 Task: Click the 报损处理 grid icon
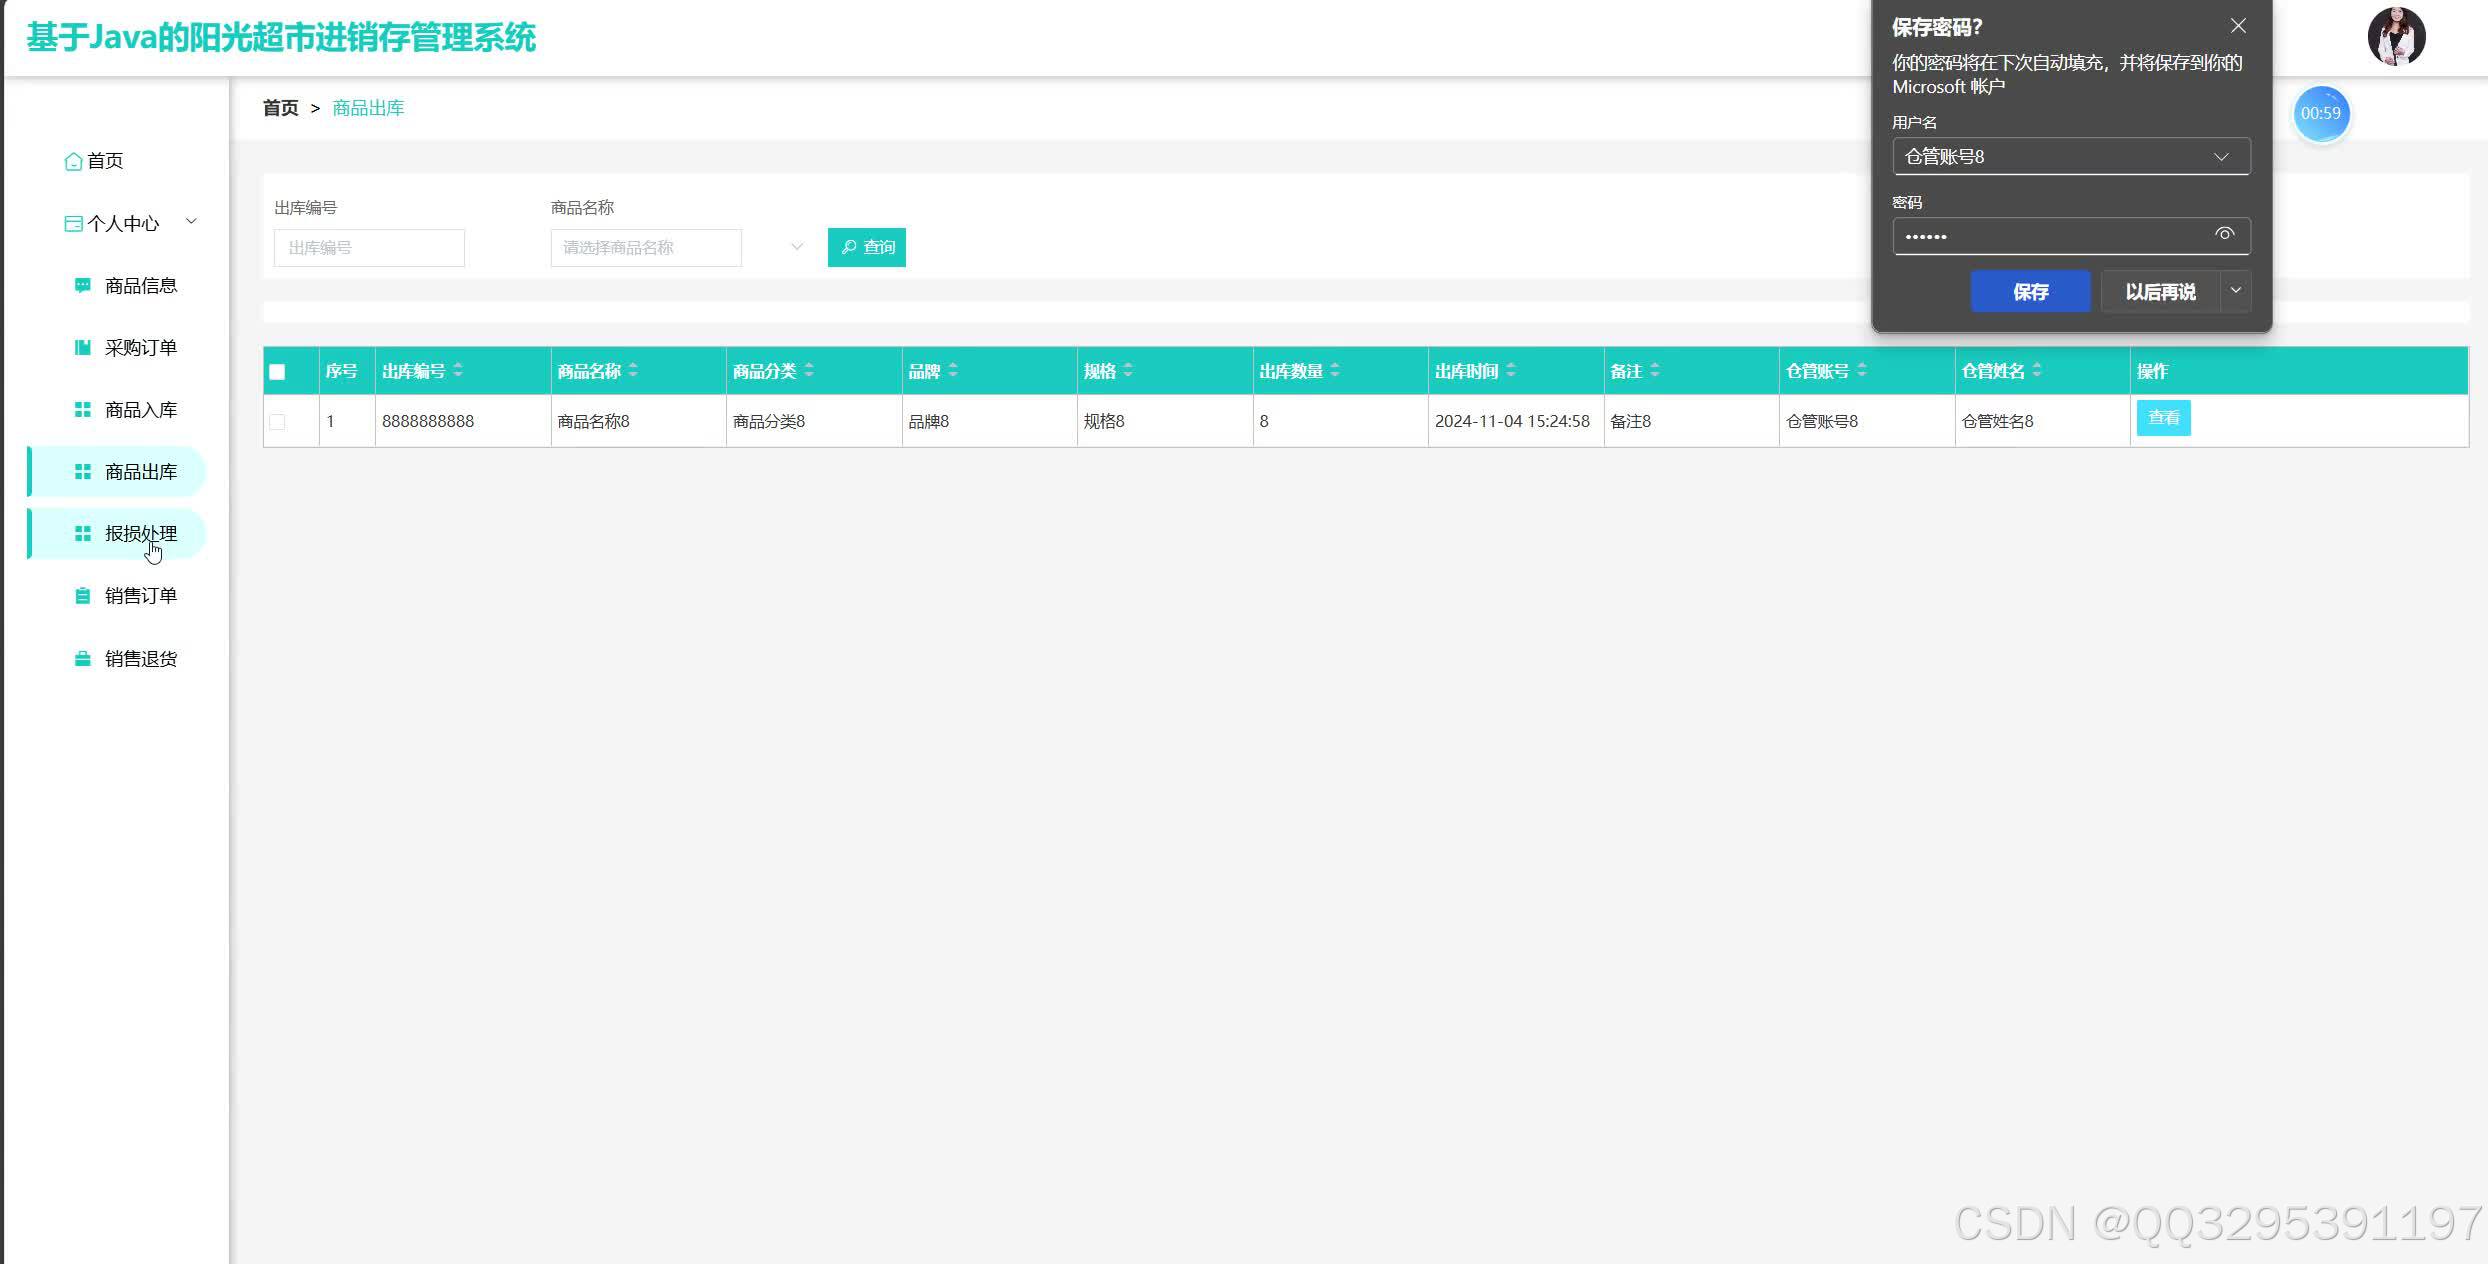coord(83,534)
